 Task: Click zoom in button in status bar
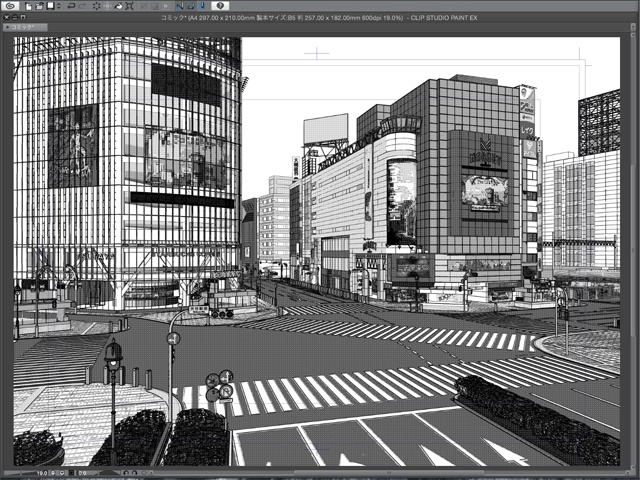tap(62, 473)
